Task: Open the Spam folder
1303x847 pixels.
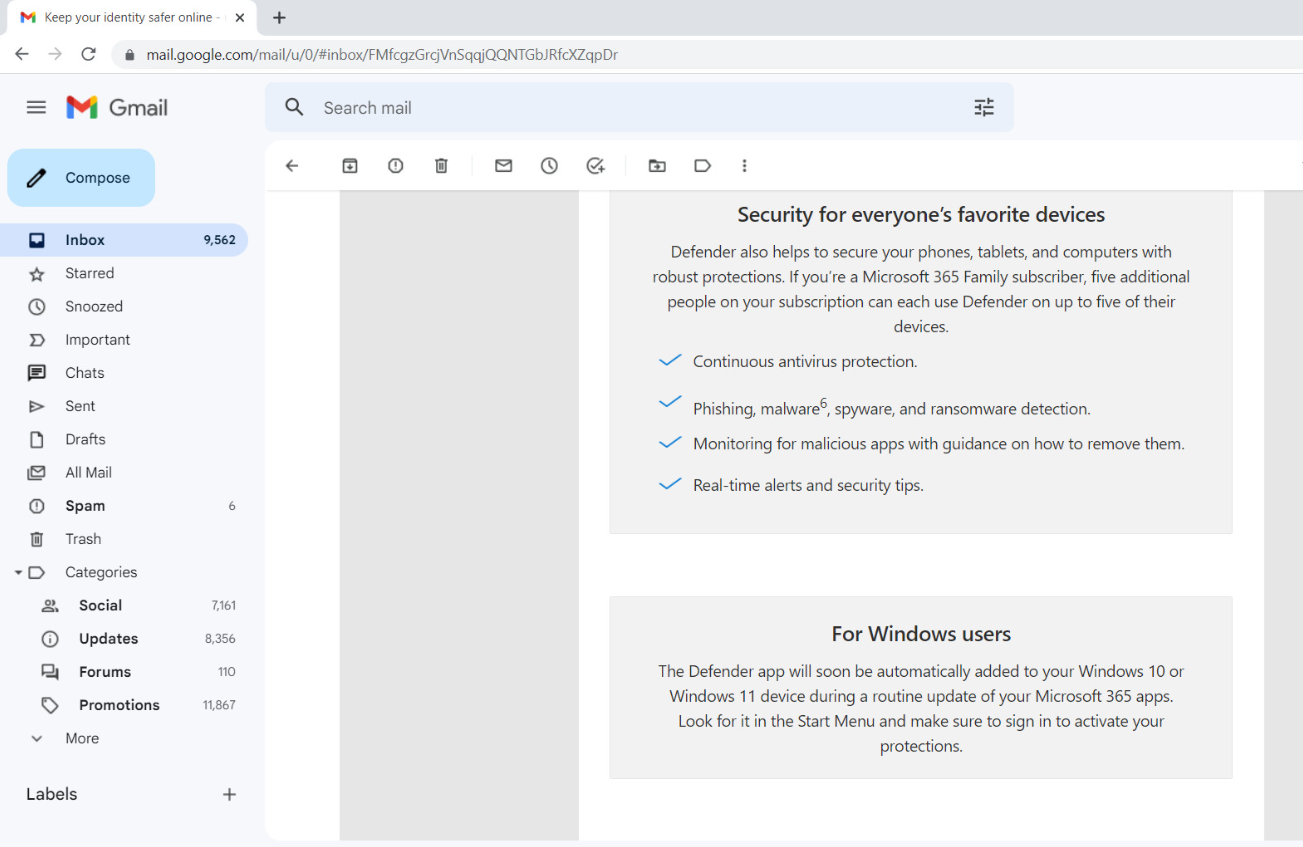Action: click(x=124, y=506)
